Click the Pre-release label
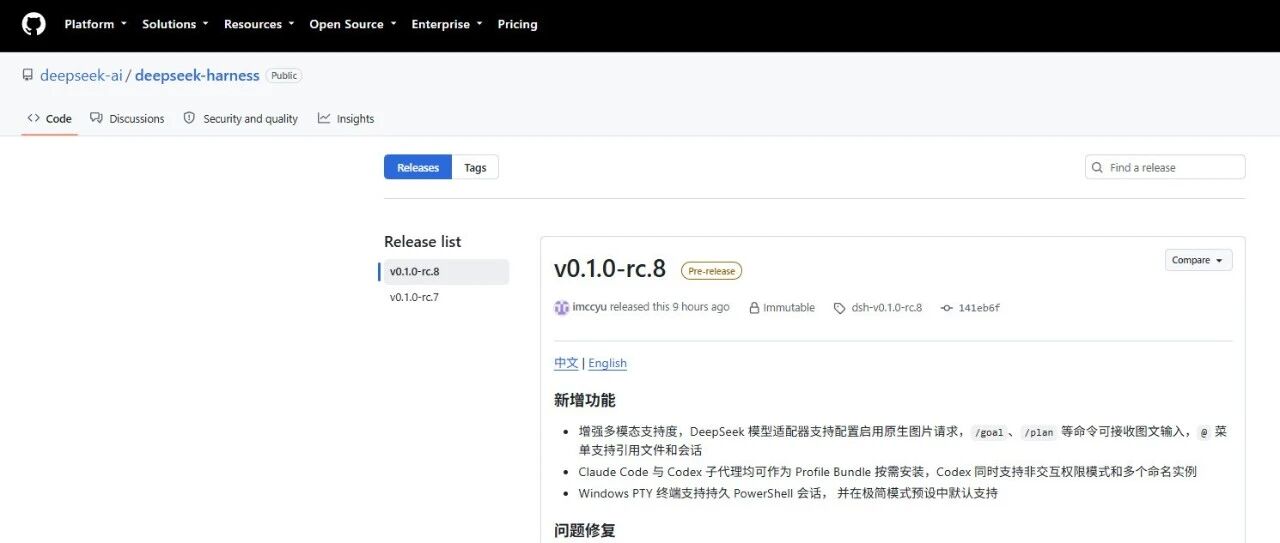The height and width of the screenshot is (543, 1280). click(711, 271)
